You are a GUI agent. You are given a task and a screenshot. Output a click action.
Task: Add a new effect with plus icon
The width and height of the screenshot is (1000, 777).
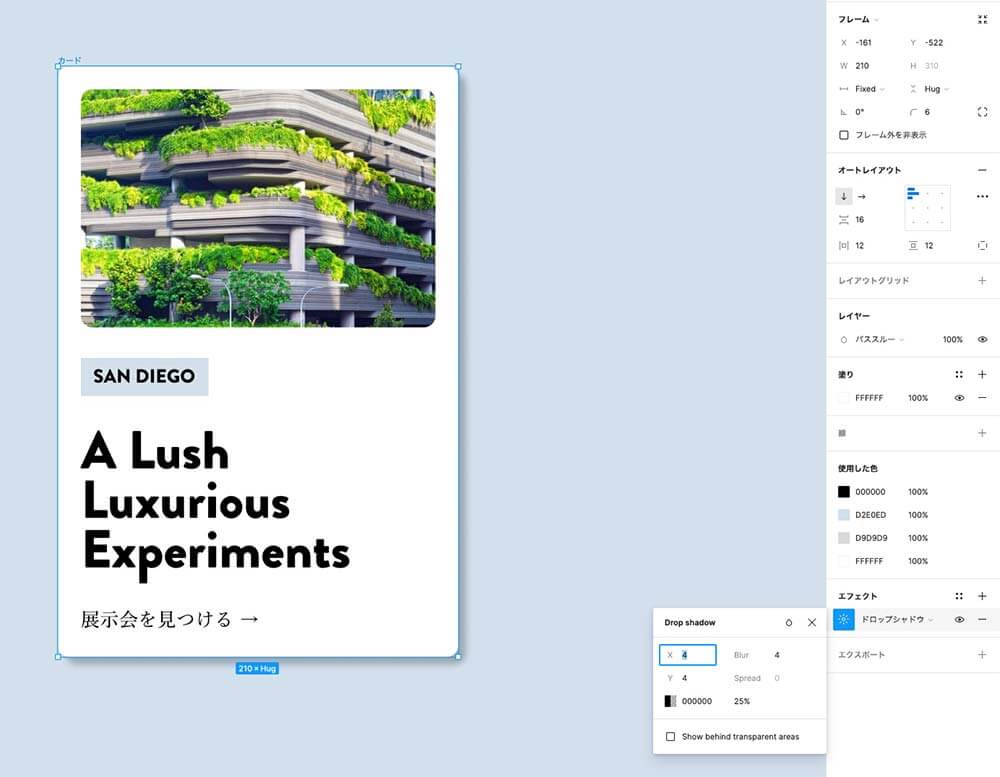click(982, 596)
